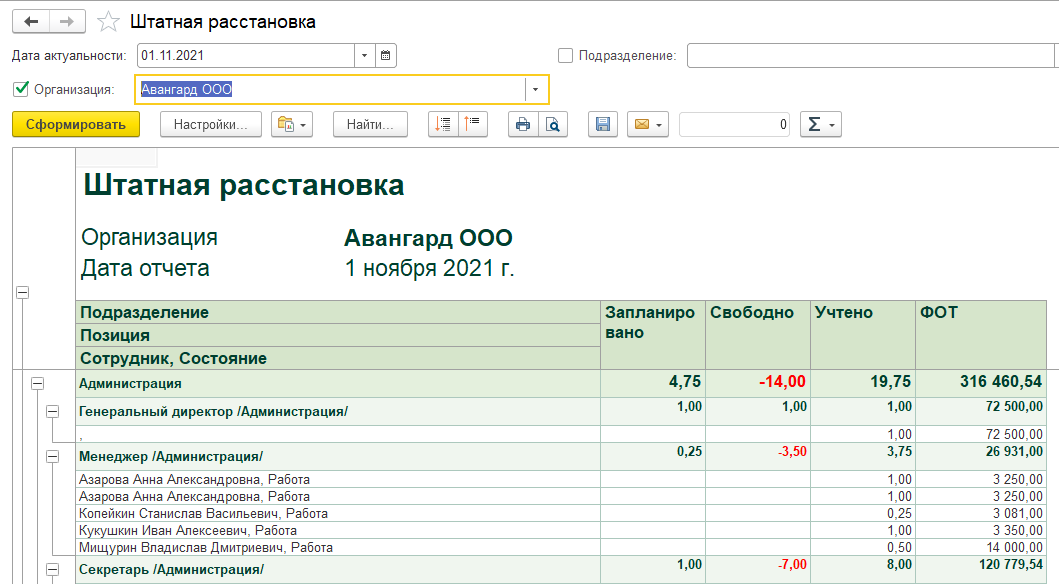Click the Сформировать button
The image size is (1059, 584).
point(76,125)
